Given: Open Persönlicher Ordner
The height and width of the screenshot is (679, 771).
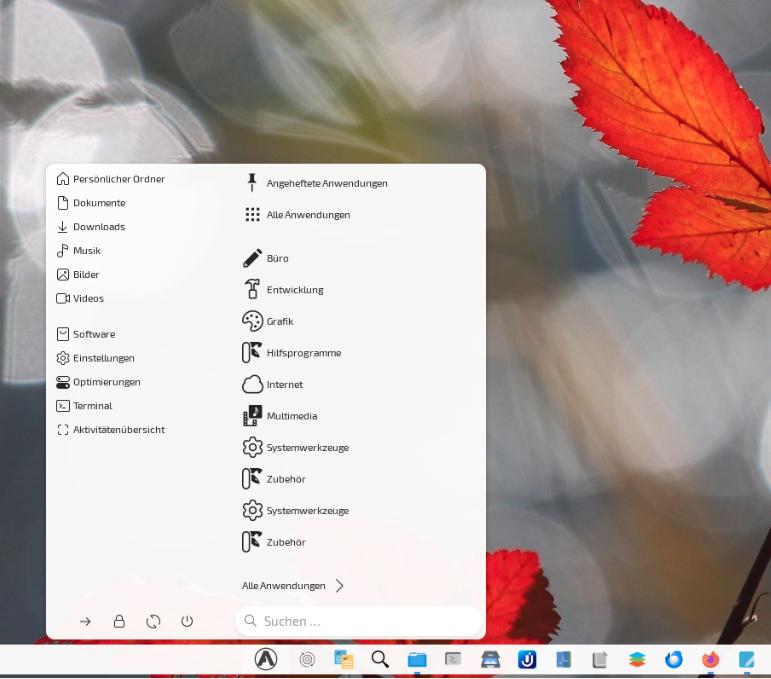Looking at the screenshot, I should (x=118, y=179).
